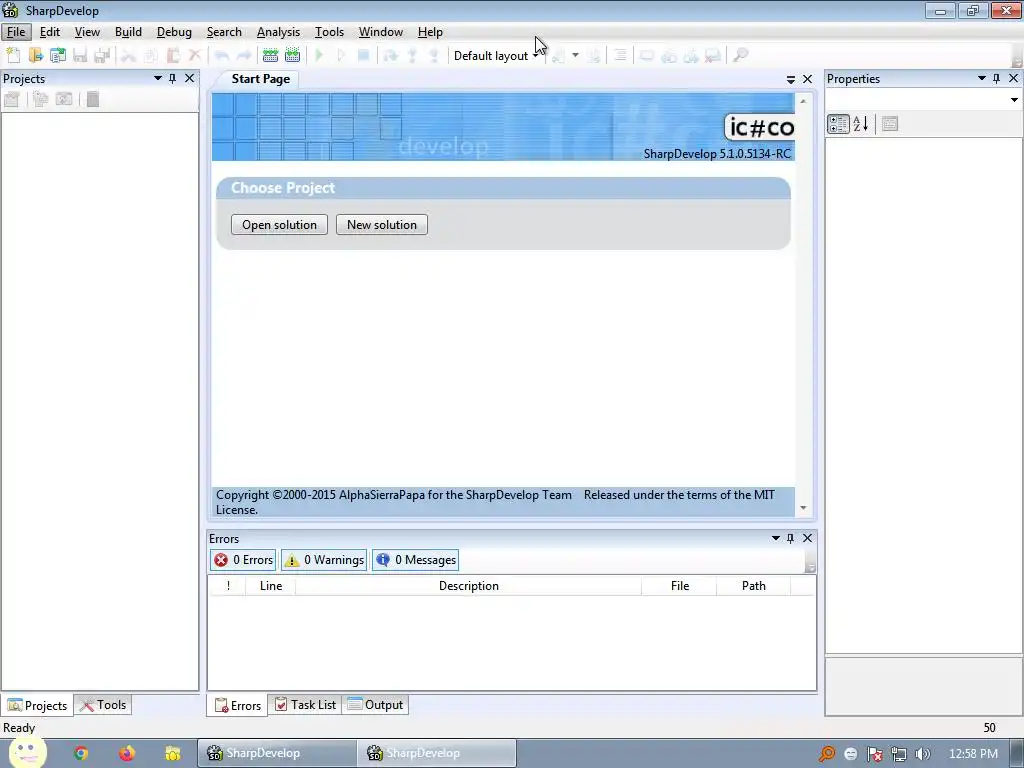Image resolution: width=1024 pixels, height=768 pixels.
Task: Click the Rebuild Solution toolbar icon
Action: pos(293,56)
